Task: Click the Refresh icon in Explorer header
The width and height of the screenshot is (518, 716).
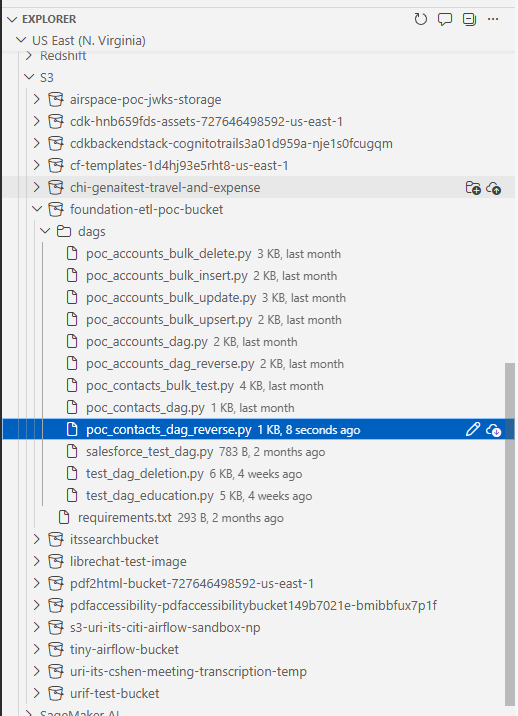Action: pos(420,19)
